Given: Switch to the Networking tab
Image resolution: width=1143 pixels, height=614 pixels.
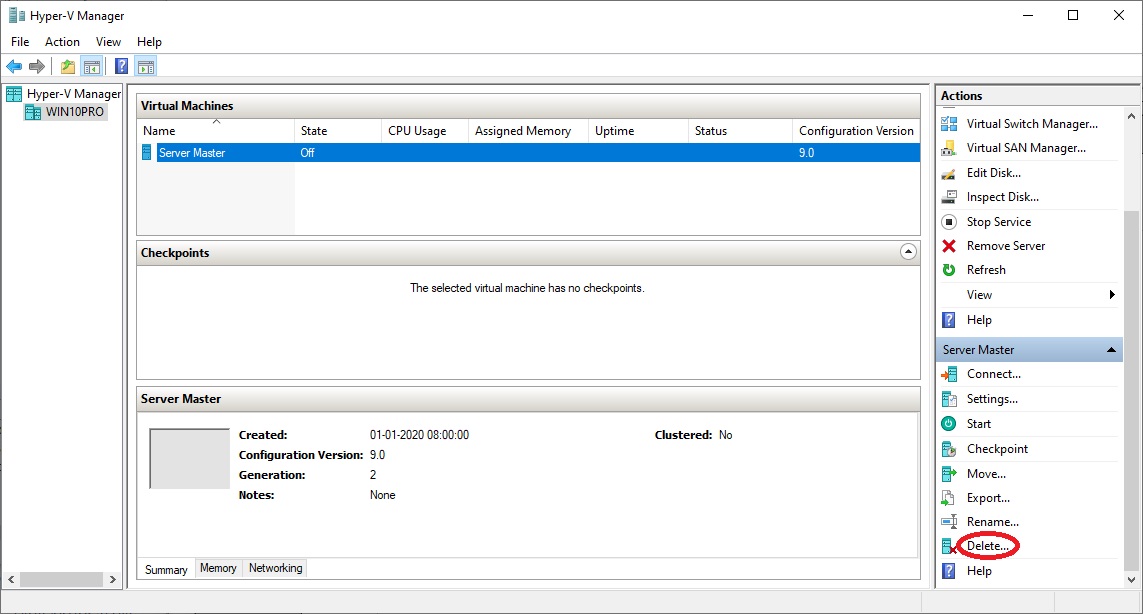Looking at the screenshot, I should (x=276, y=568).
